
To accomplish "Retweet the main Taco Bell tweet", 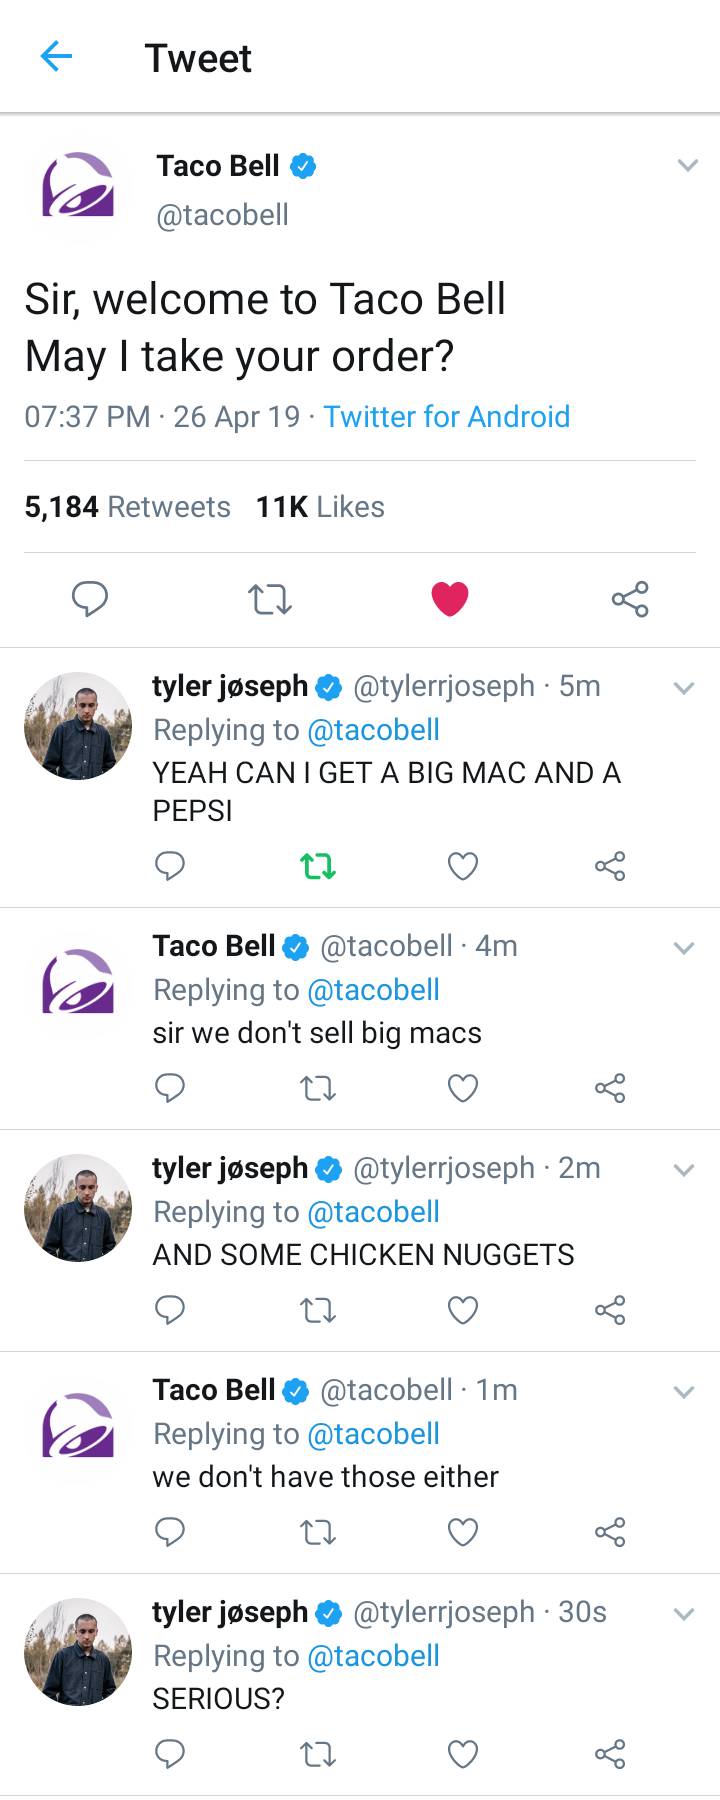I will (x=268, y=600).
